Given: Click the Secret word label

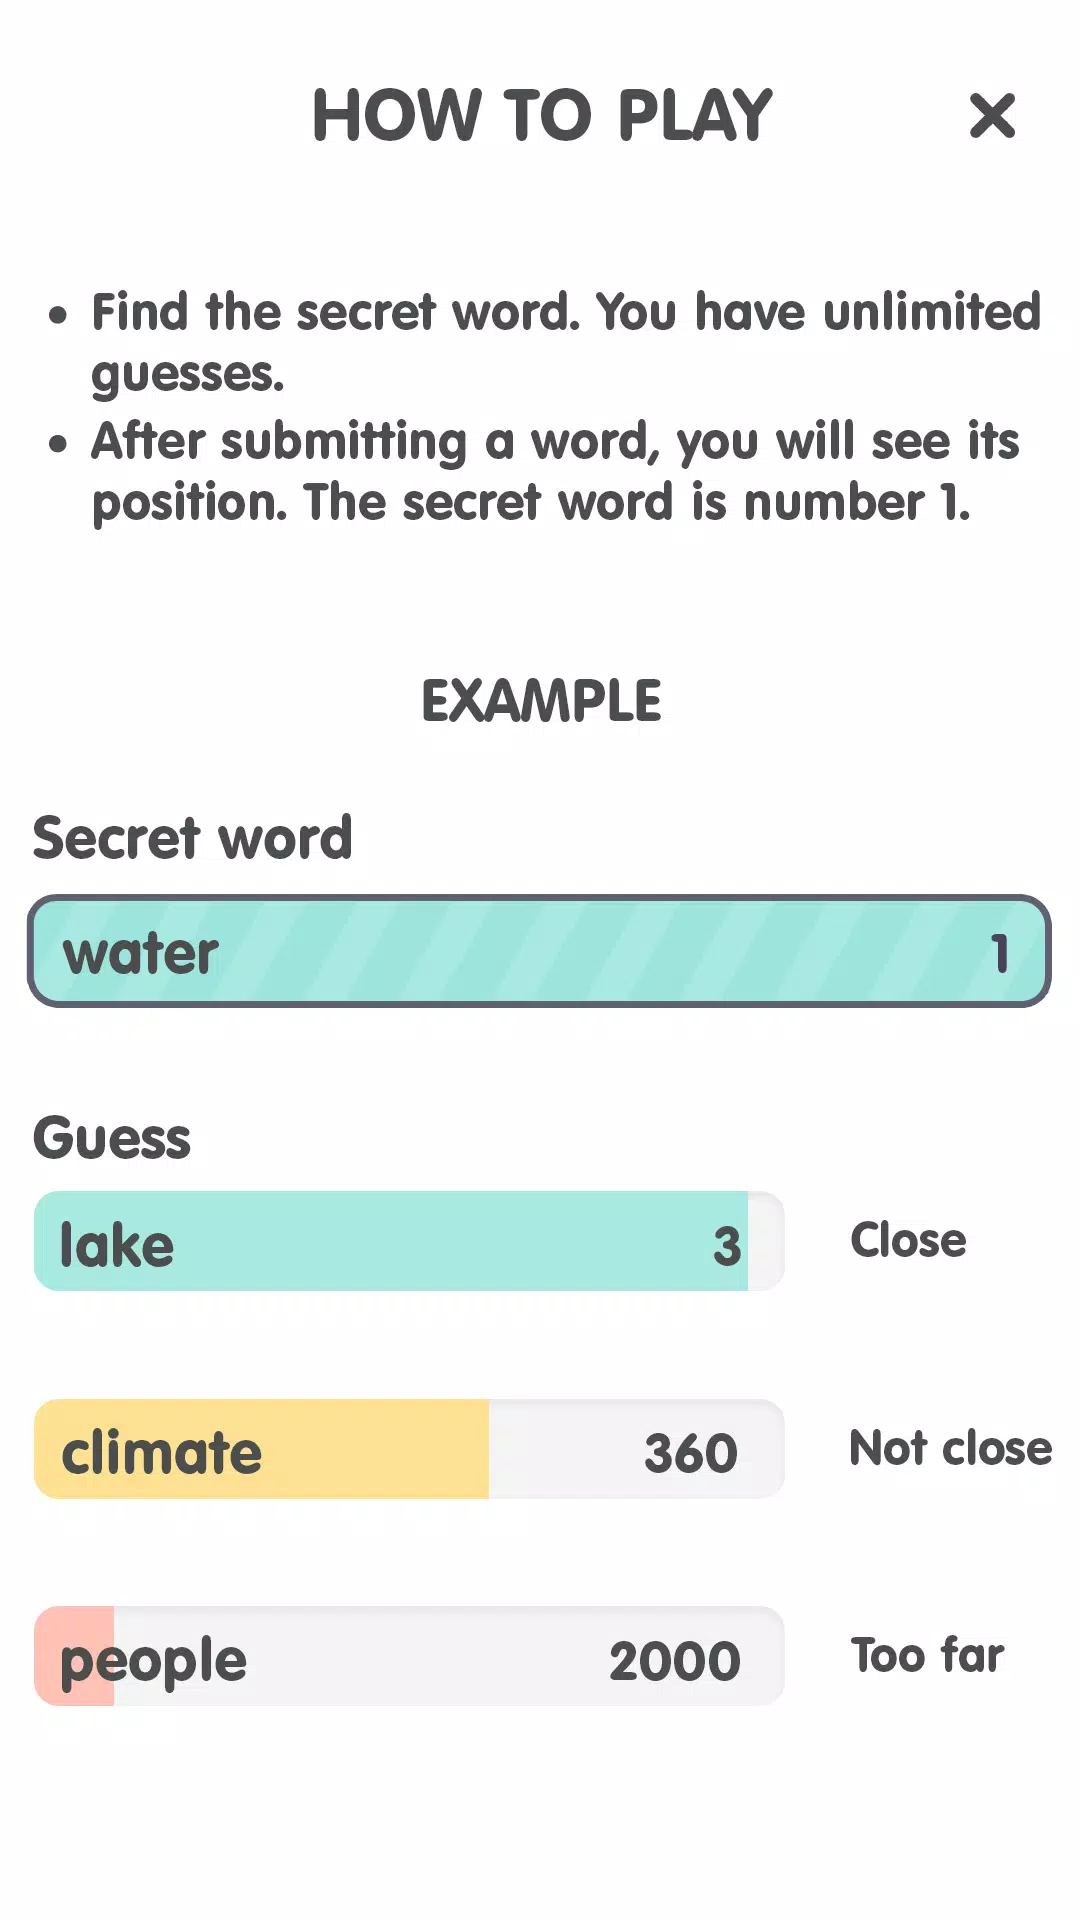Looking at the screenshot, I should pos(193,838).
